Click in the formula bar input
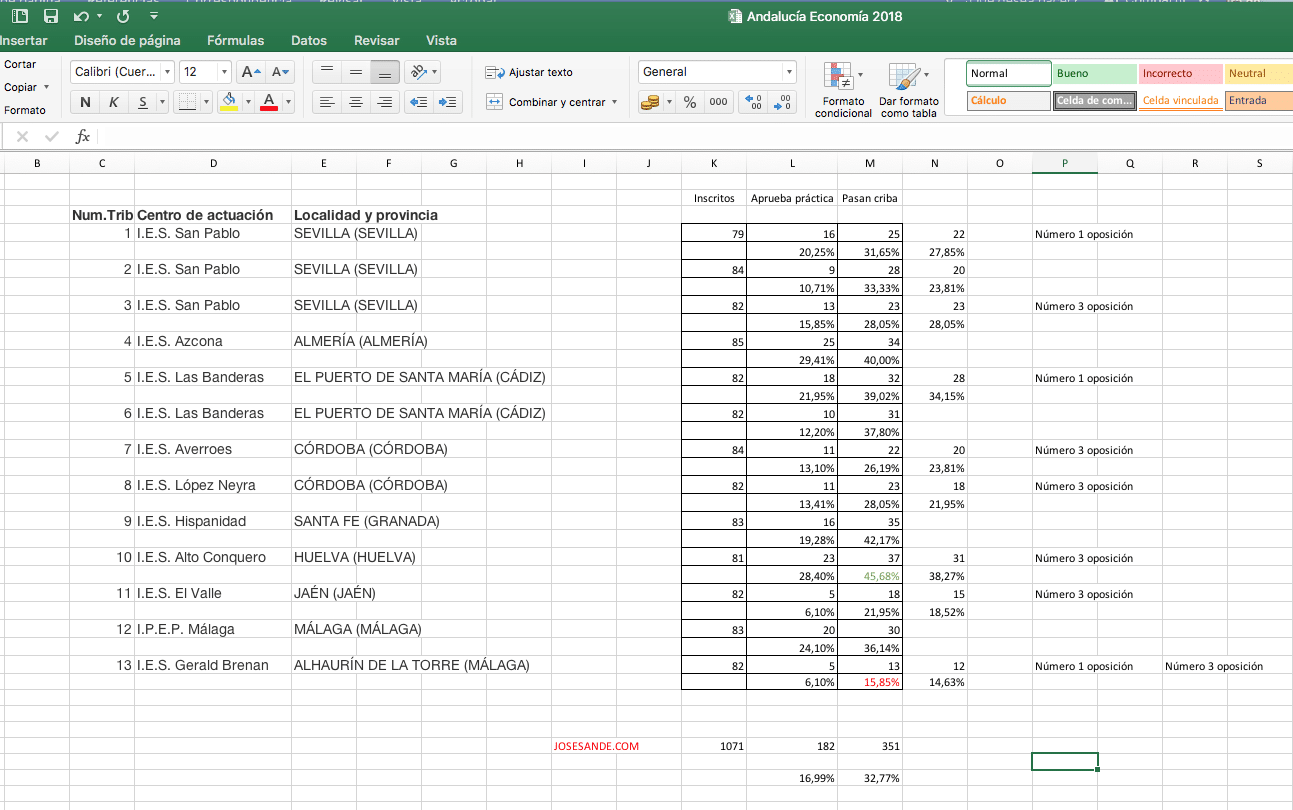Image resolution: width=1293 pixels, height=810 pixels. click(x=694, y=137)
